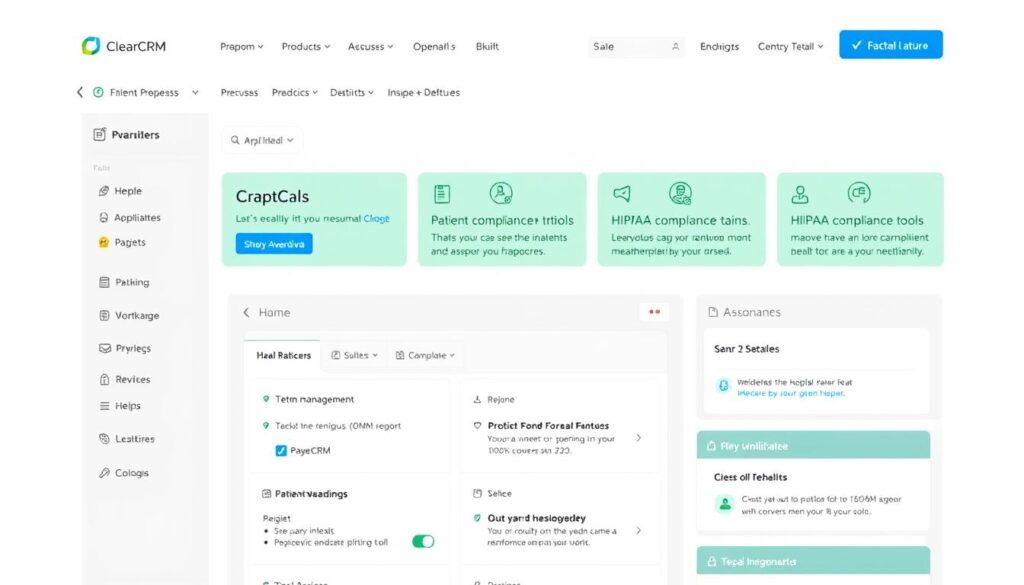The width and height of the screenshot is (1024, 585).
Task: Click the blue Factal lature button
Action: tap(889, 44)
